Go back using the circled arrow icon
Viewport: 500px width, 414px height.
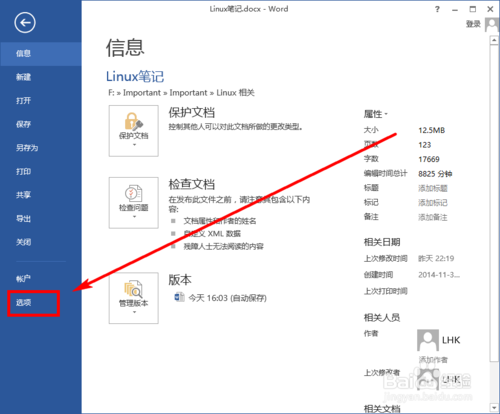pyautogui.click(x=25, y=23)
